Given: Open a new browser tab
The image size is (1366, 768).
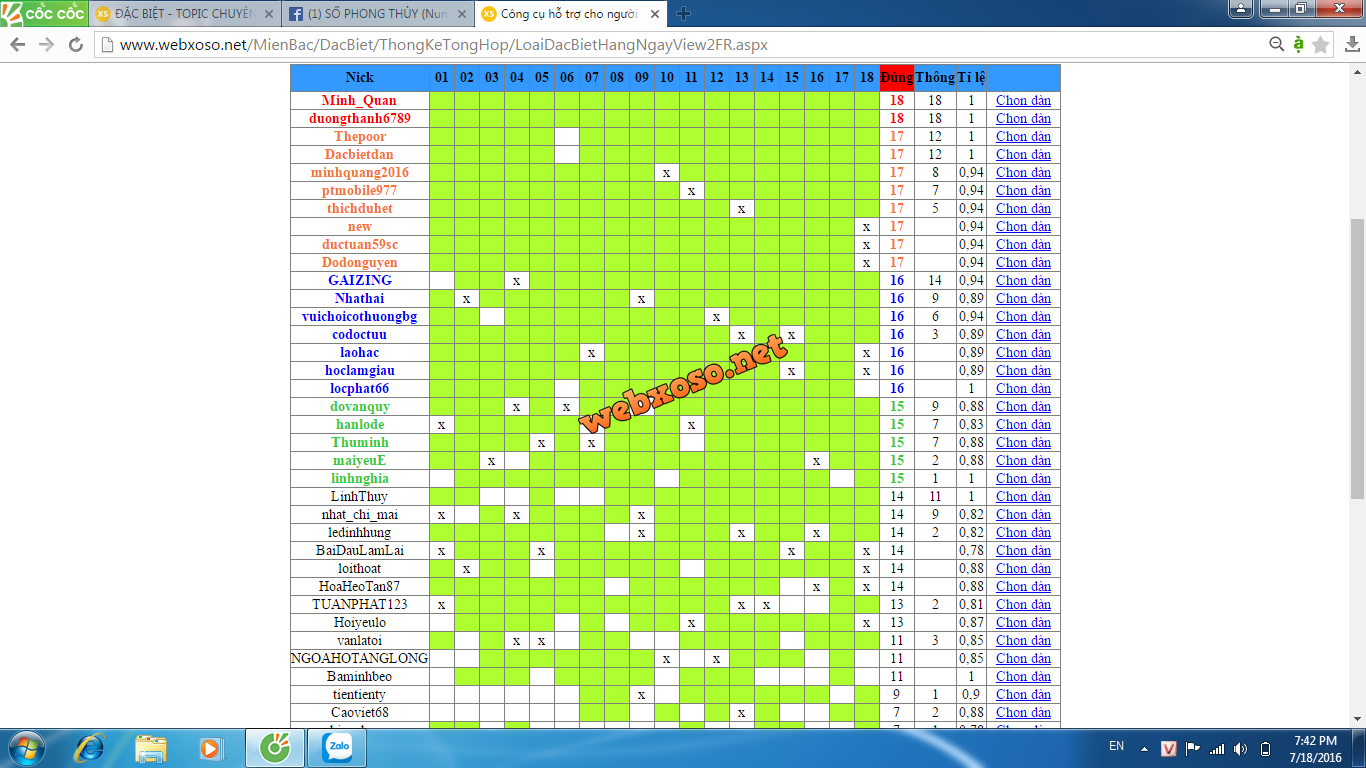Looking at the screenshot, I should 683,14.
